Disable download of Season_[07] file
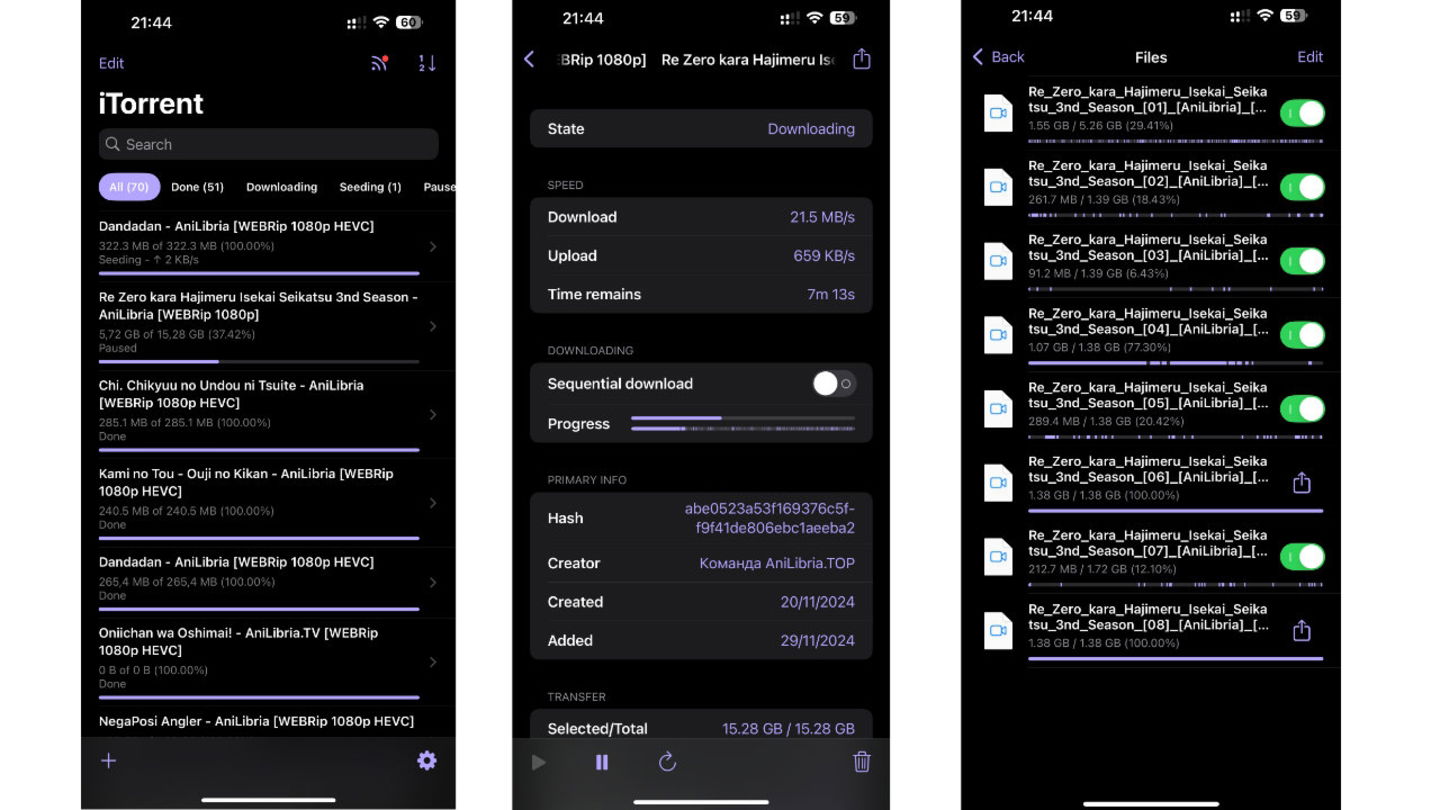 click(1302, 557)
